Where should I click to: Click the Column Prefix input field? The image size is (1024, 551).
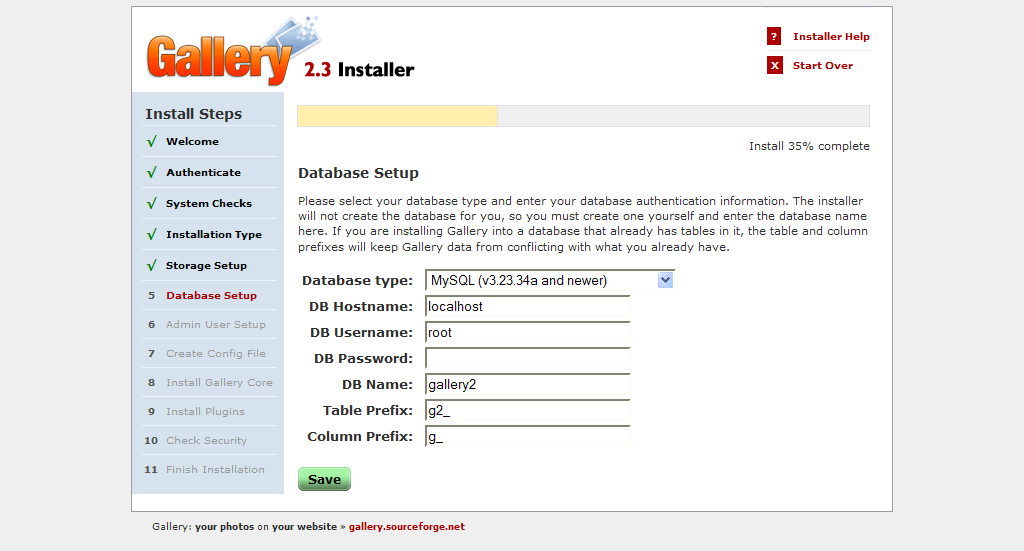click(x=528, y=437)
